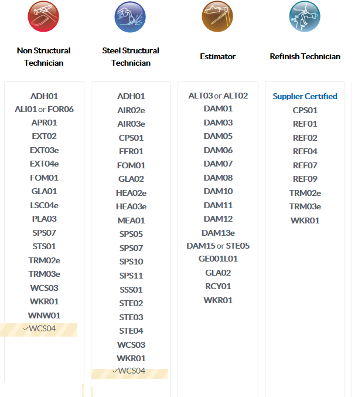Open the Steel Structural Technician heading
Viewport: 361px width, 397px height.
(x=131, y=57)
